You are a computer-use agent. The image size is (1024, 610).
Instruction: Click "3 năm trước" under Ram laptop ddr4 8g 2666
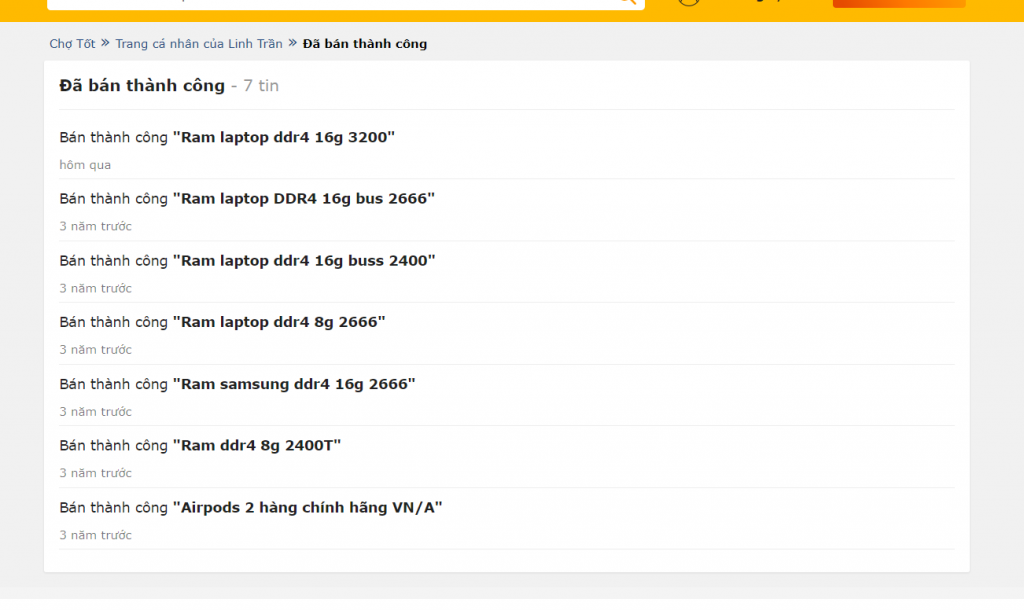95,350
